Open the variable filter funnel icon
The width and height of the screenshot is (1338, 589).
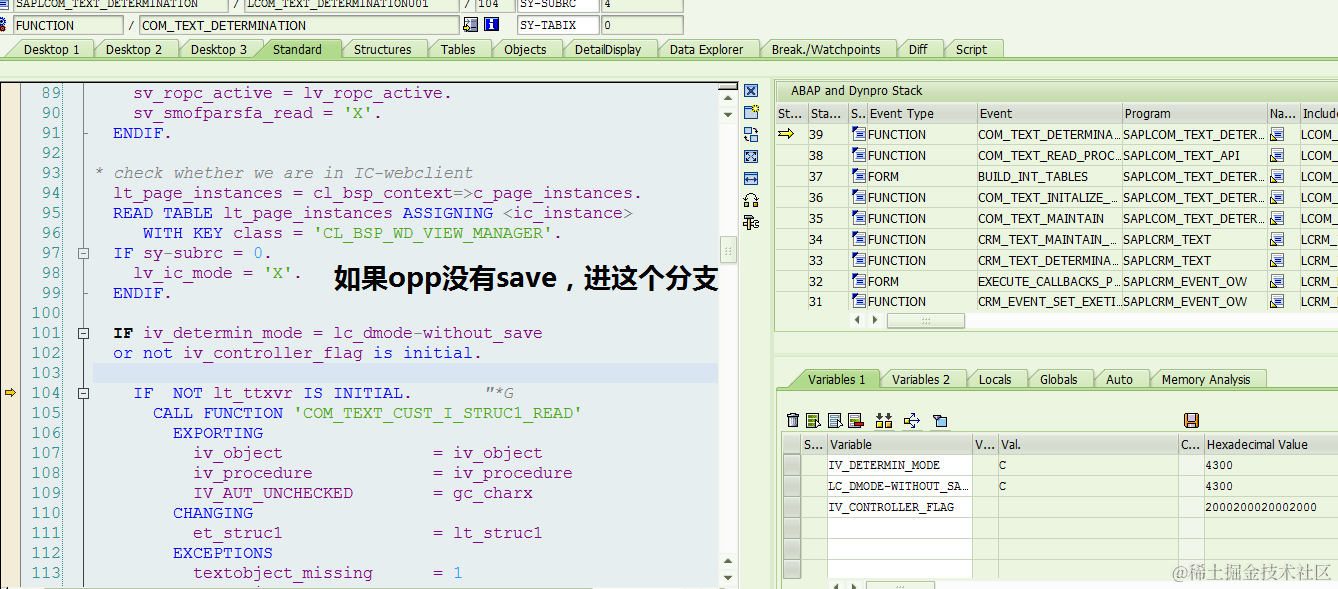(x=939, y=420)
